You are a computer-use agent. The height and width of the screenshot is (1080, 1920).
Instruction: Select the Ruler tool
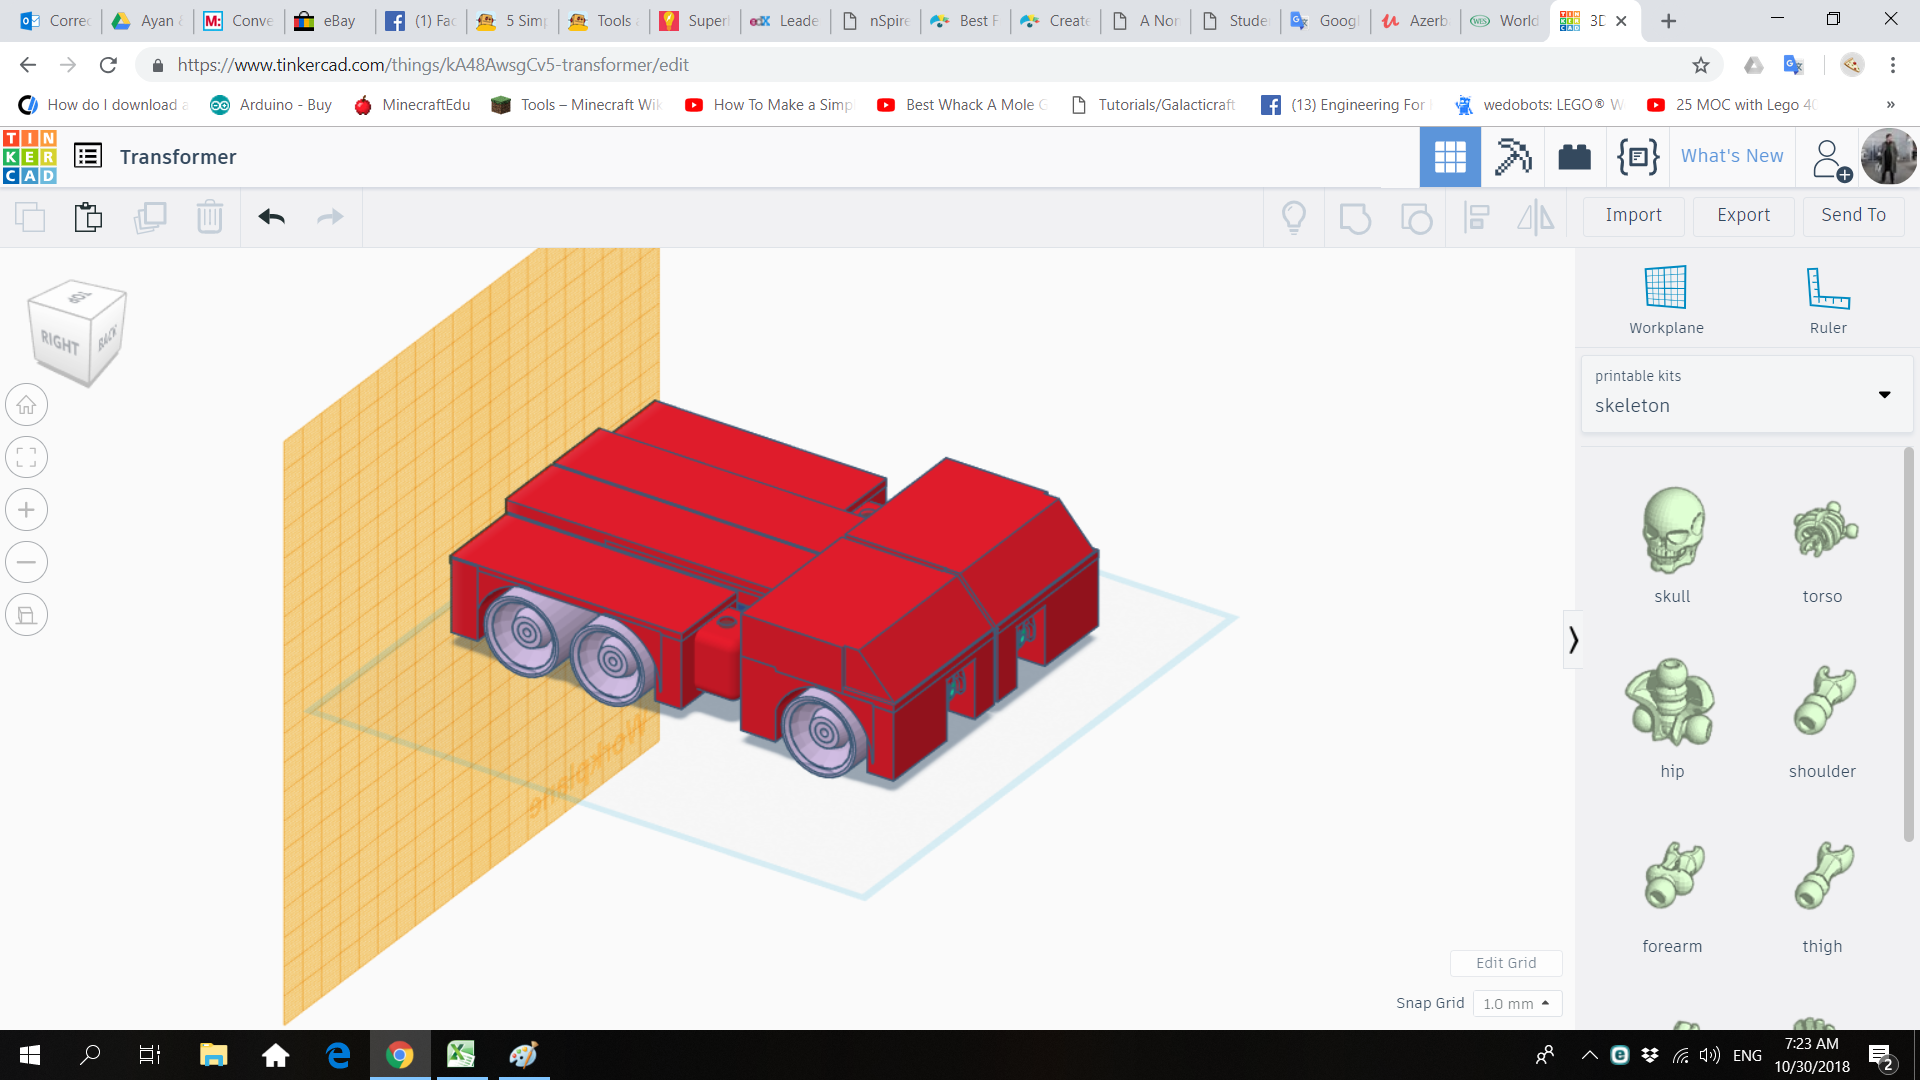[1827, 289]
